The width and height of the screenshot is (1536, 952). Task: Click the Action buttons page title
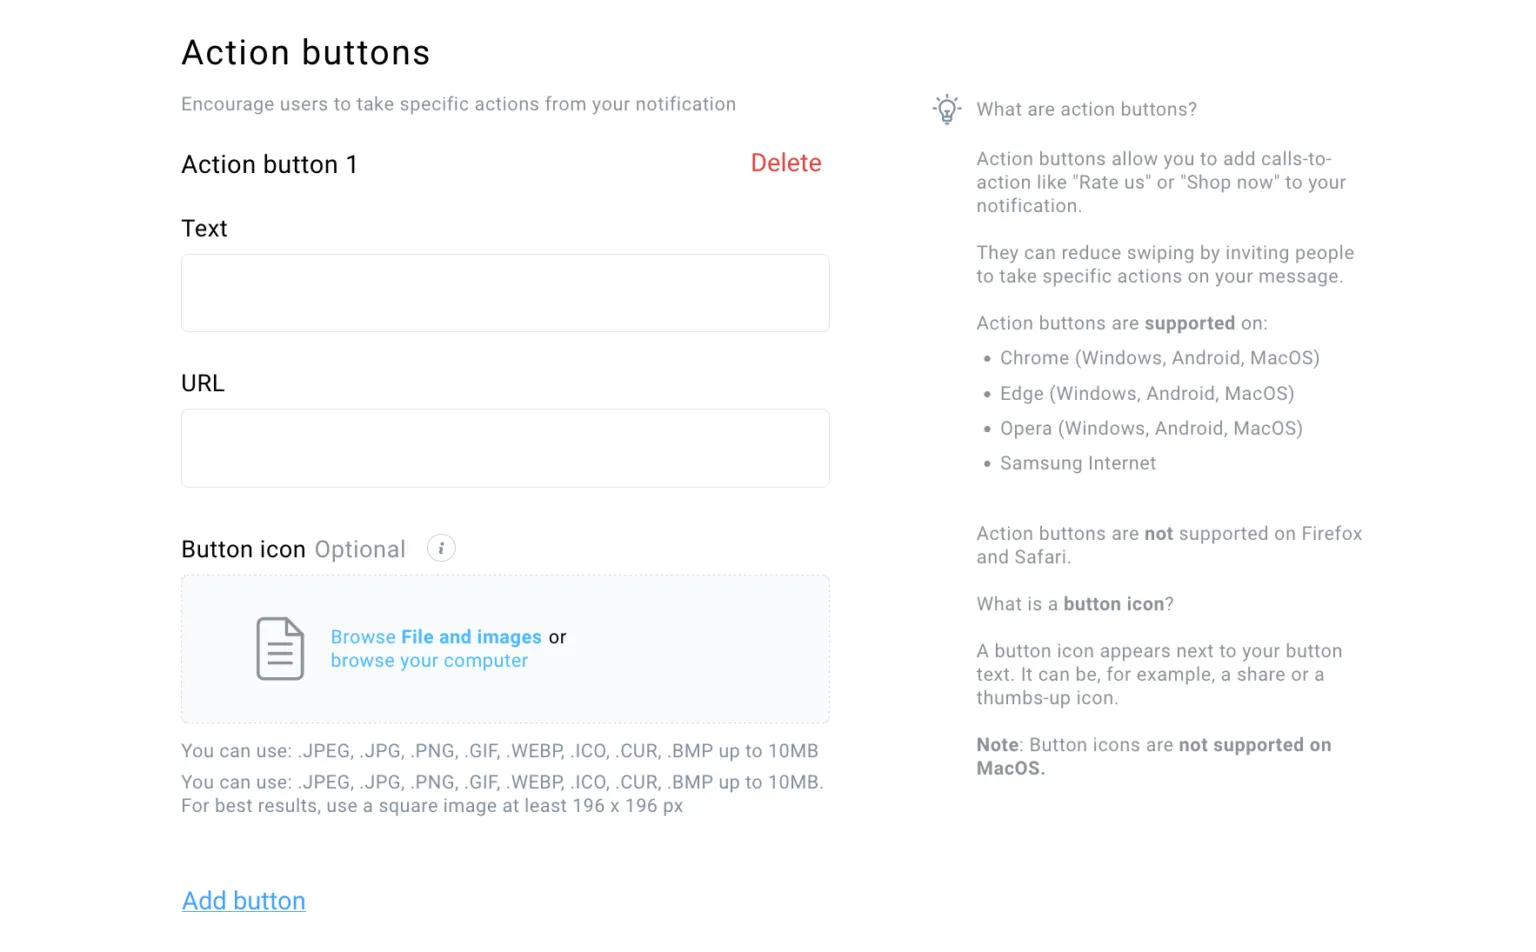(x=305, y=52)
